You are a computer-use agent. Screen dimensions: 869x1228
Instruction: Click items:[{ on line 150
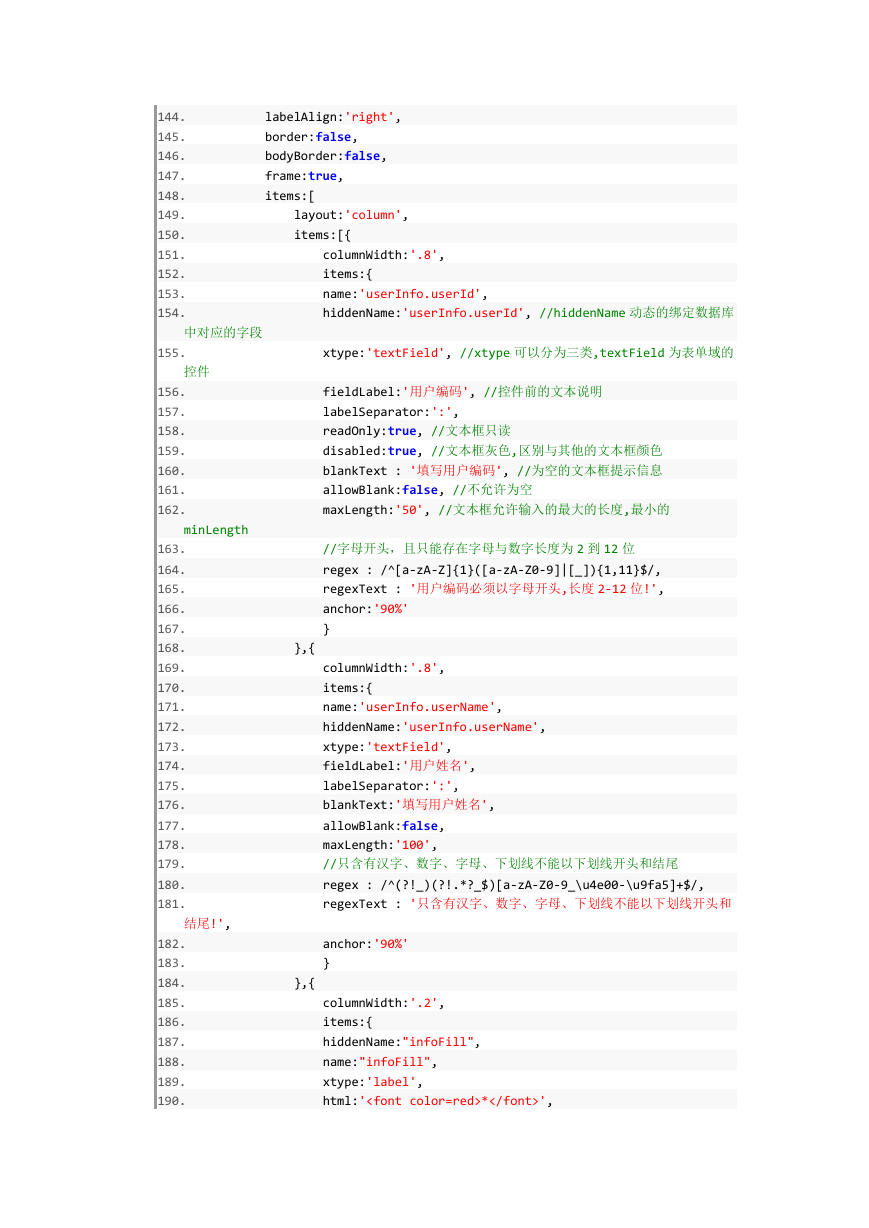point(322,235)
